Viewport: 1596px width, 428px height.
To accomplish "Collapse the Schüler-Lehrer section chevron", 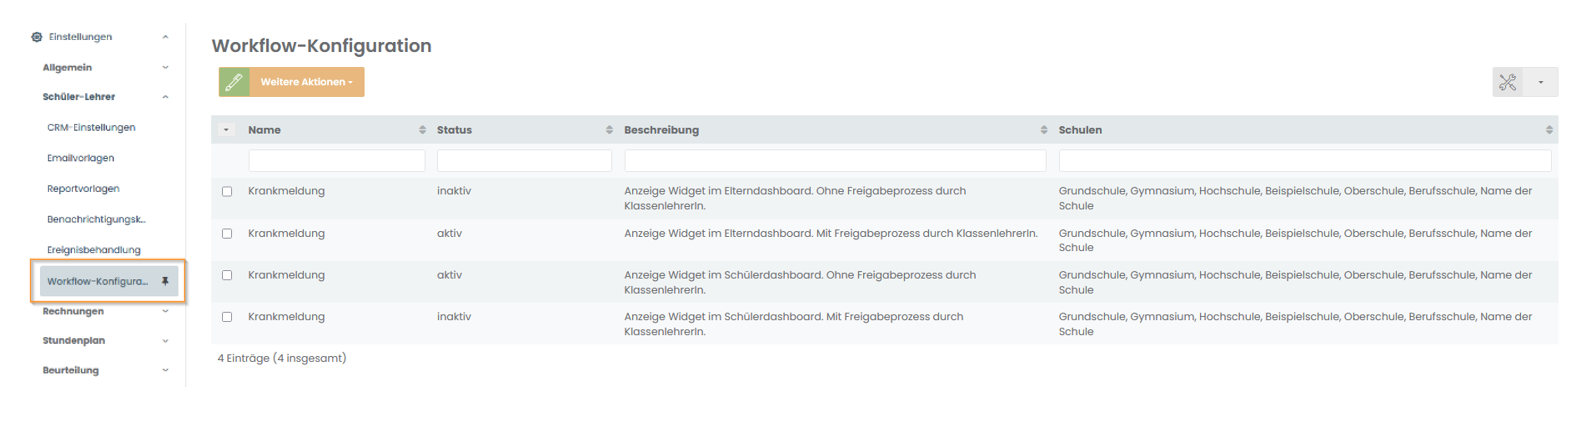I will [165, 97].
